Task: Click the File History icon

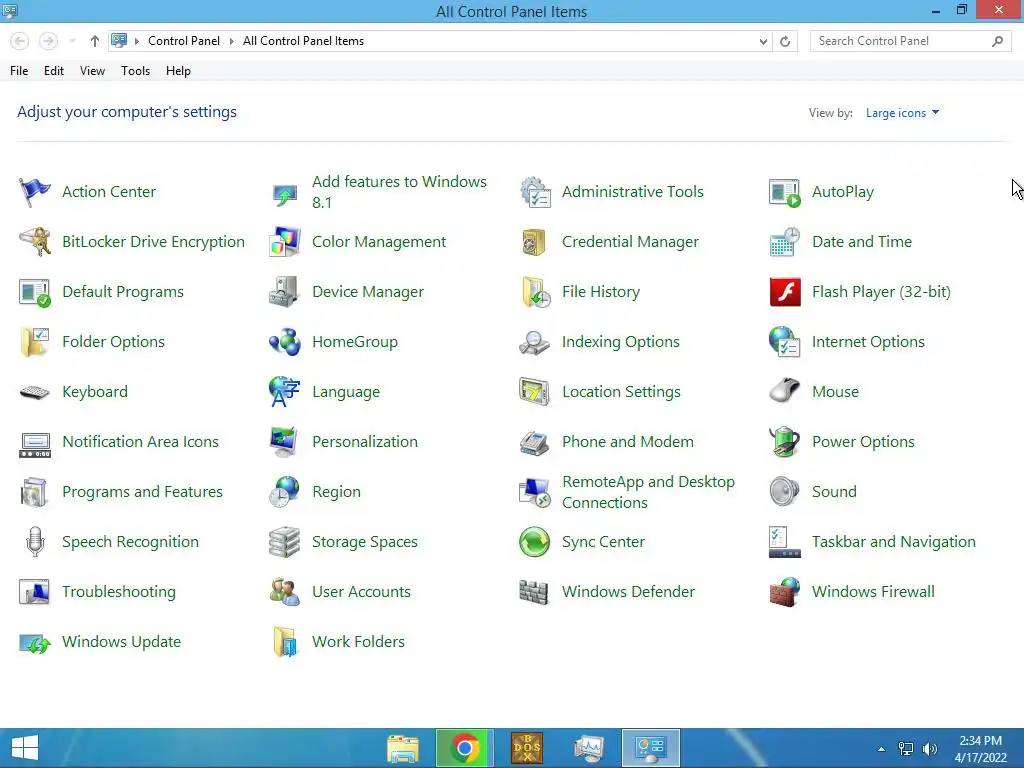Action: 535,292
